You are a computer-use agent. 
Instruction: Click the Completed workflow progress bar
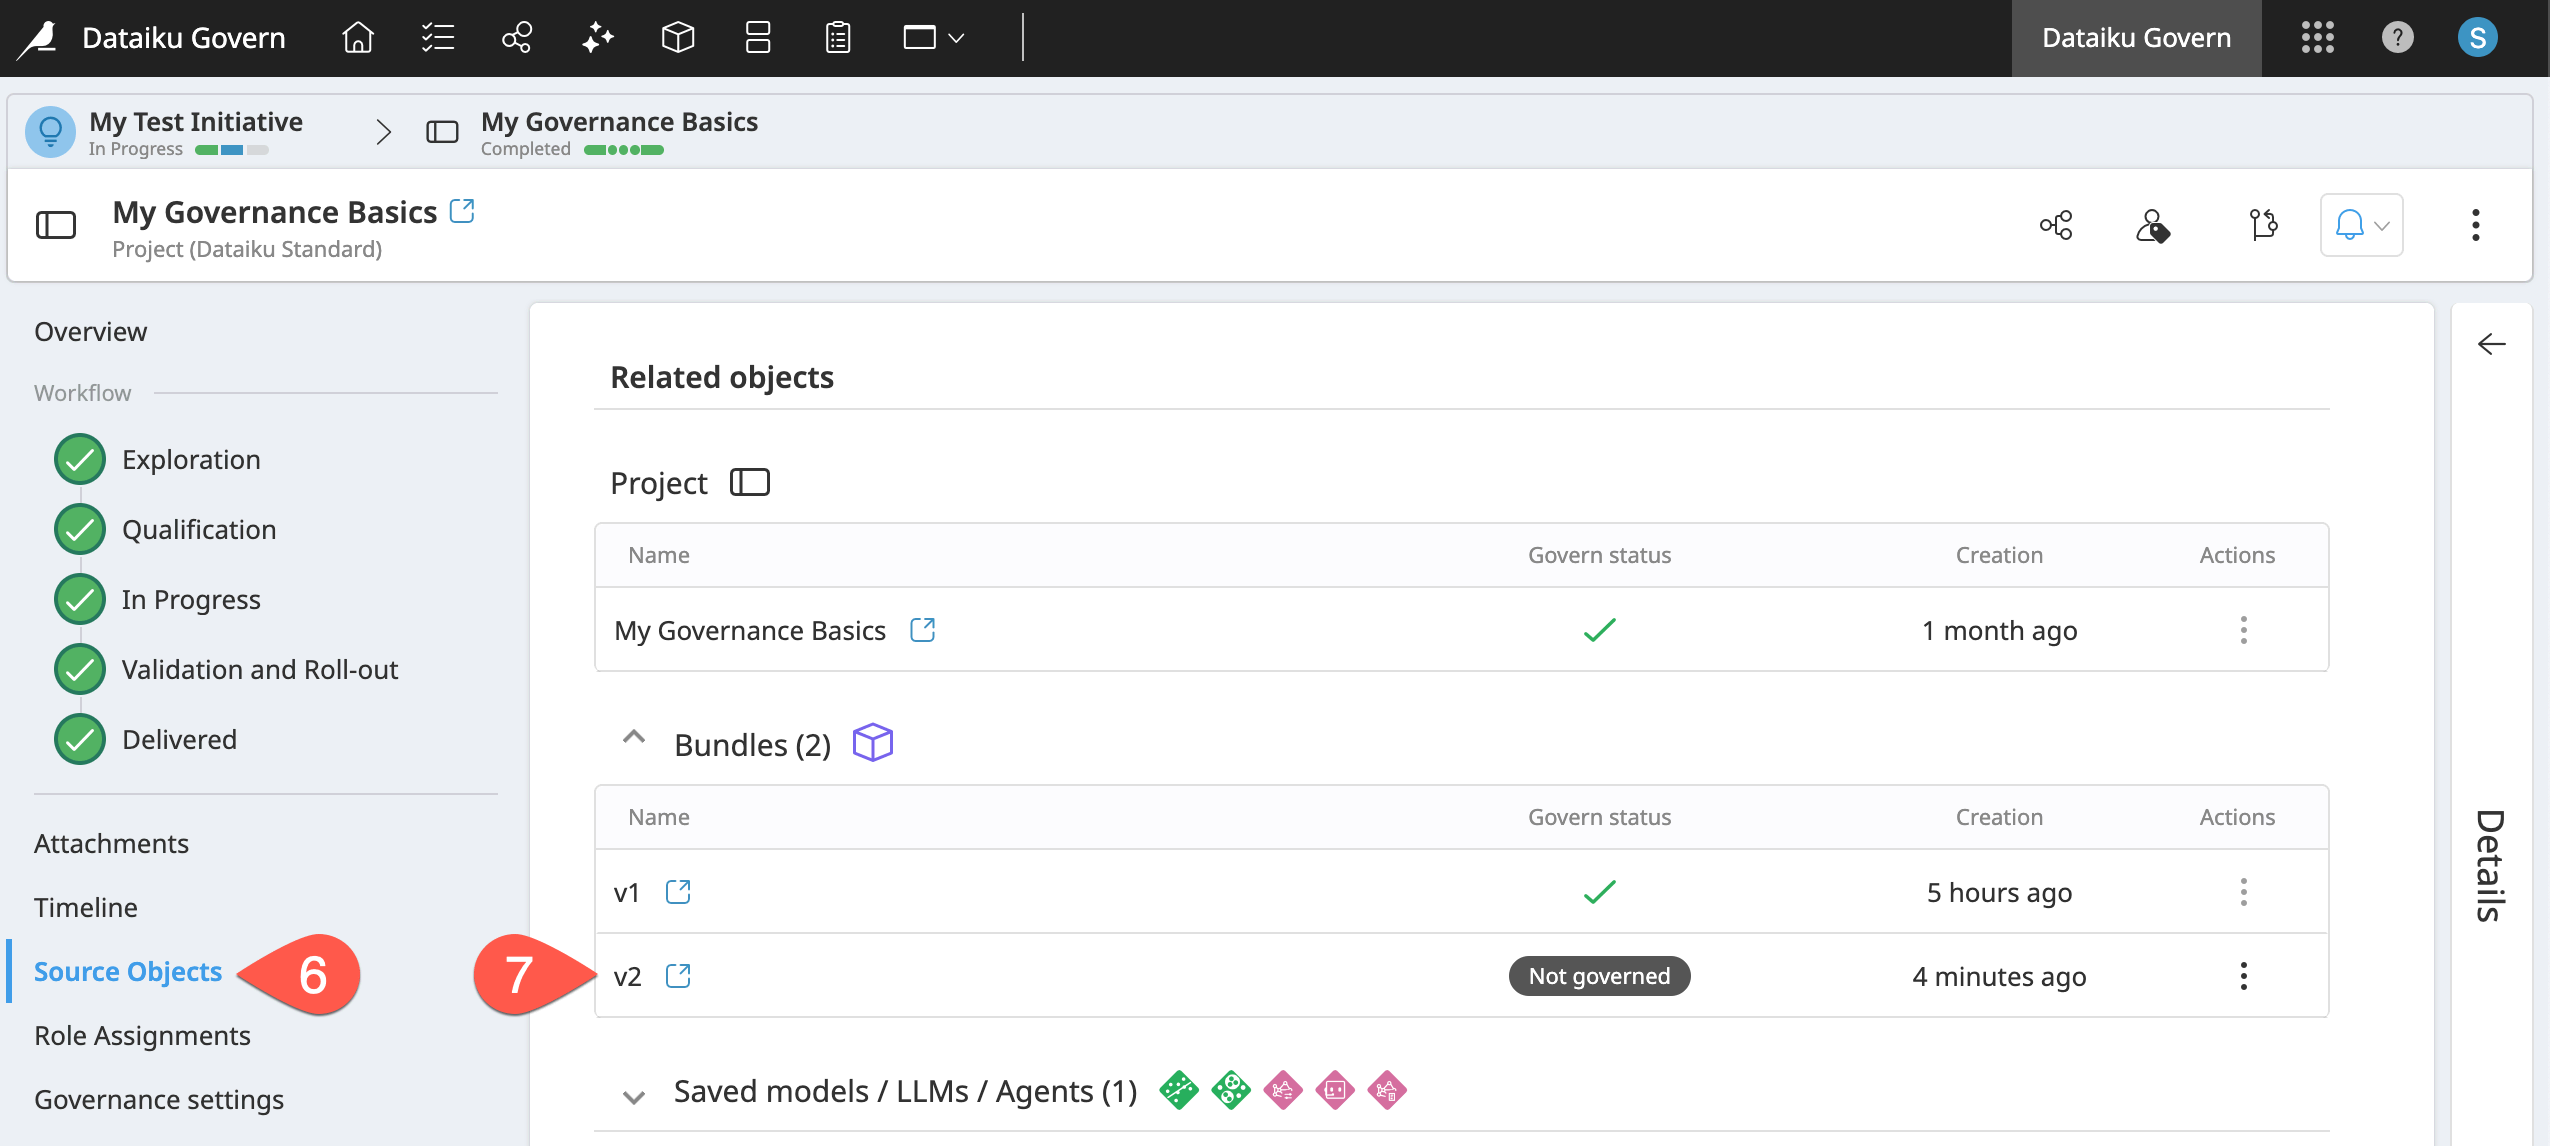tap(623, 150)
